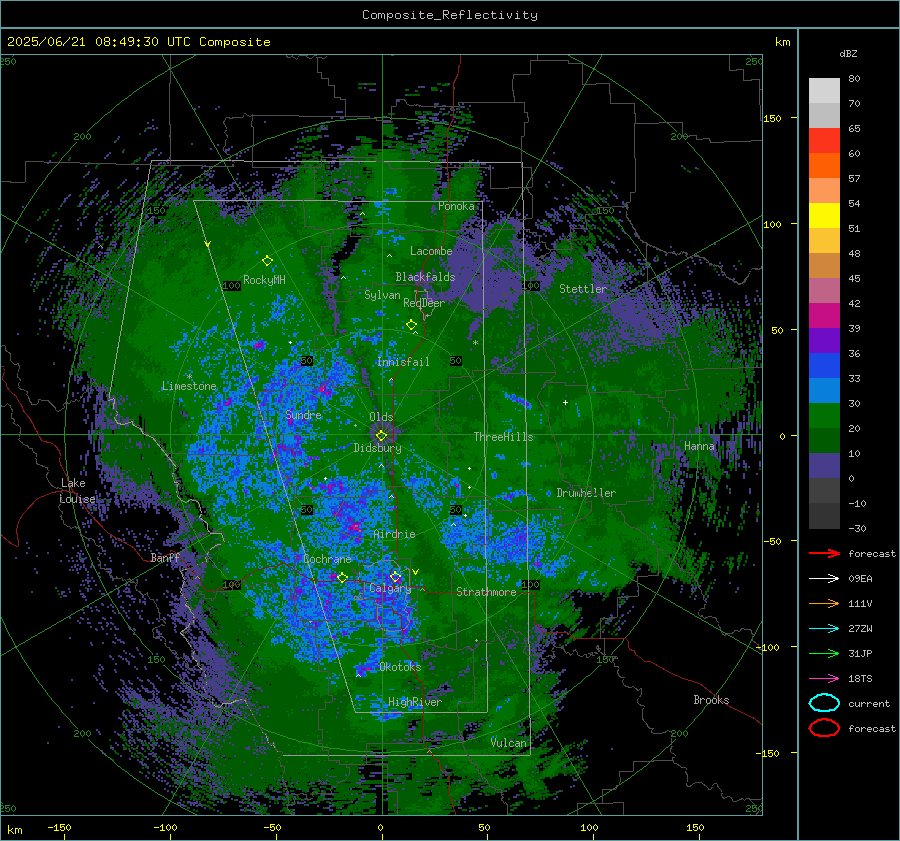Click yellow diamond marker above RockyMH
The image size is (900, 841).
267,261
